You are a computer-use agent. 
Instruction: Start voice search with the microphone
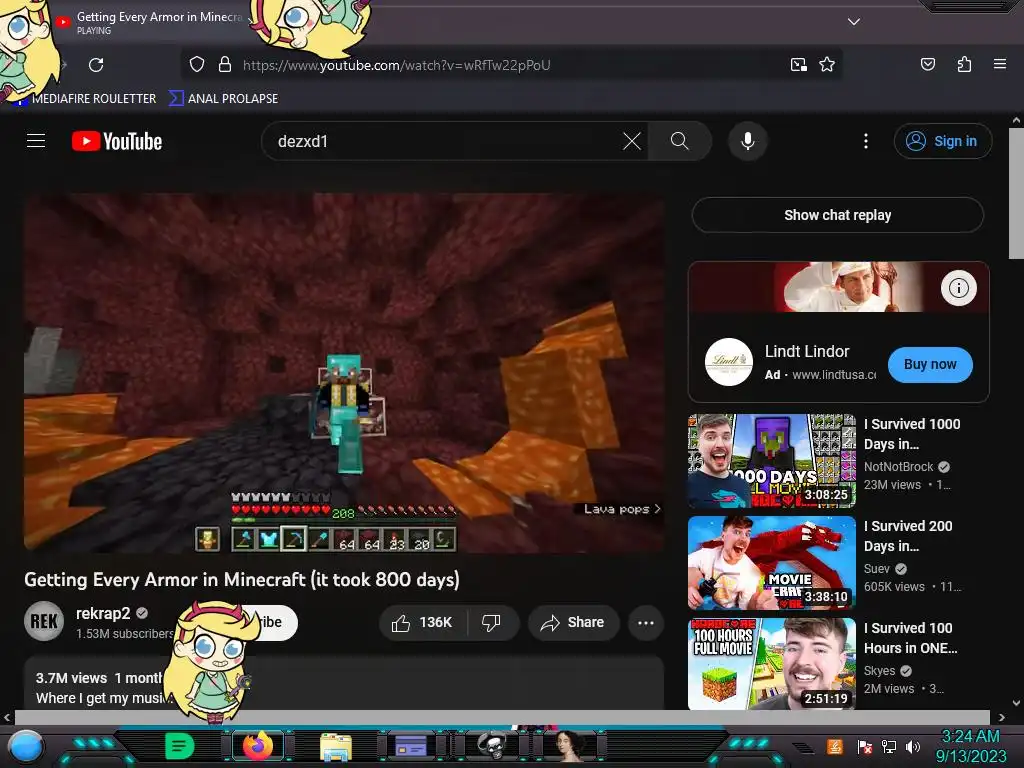coord(748,141)
